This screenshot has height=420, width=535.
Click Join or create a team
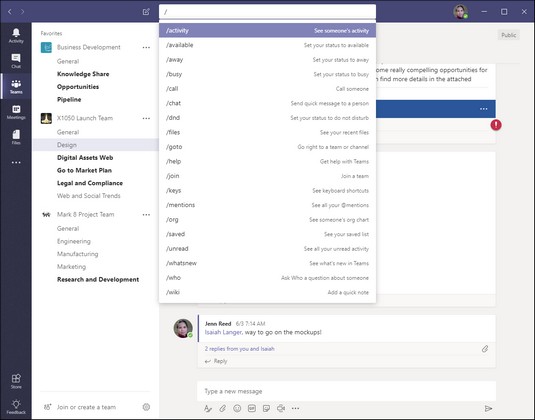[x=86, y=407]
